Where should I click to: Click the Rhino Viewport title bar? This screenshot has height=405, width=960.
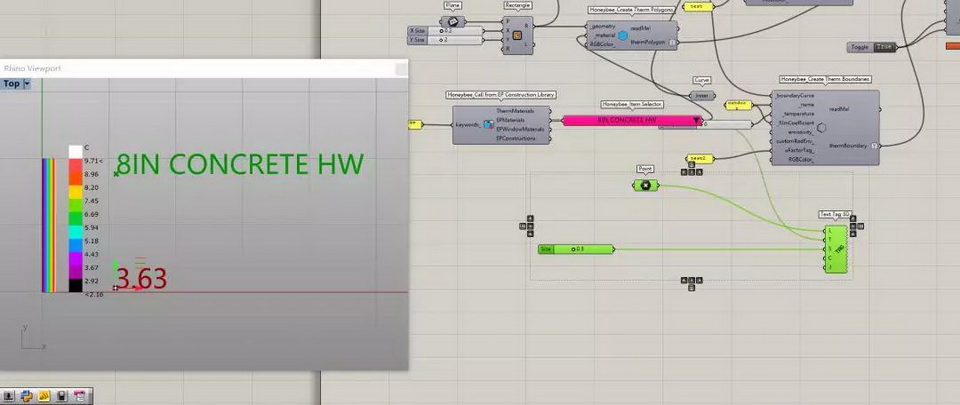coord(200,68)
